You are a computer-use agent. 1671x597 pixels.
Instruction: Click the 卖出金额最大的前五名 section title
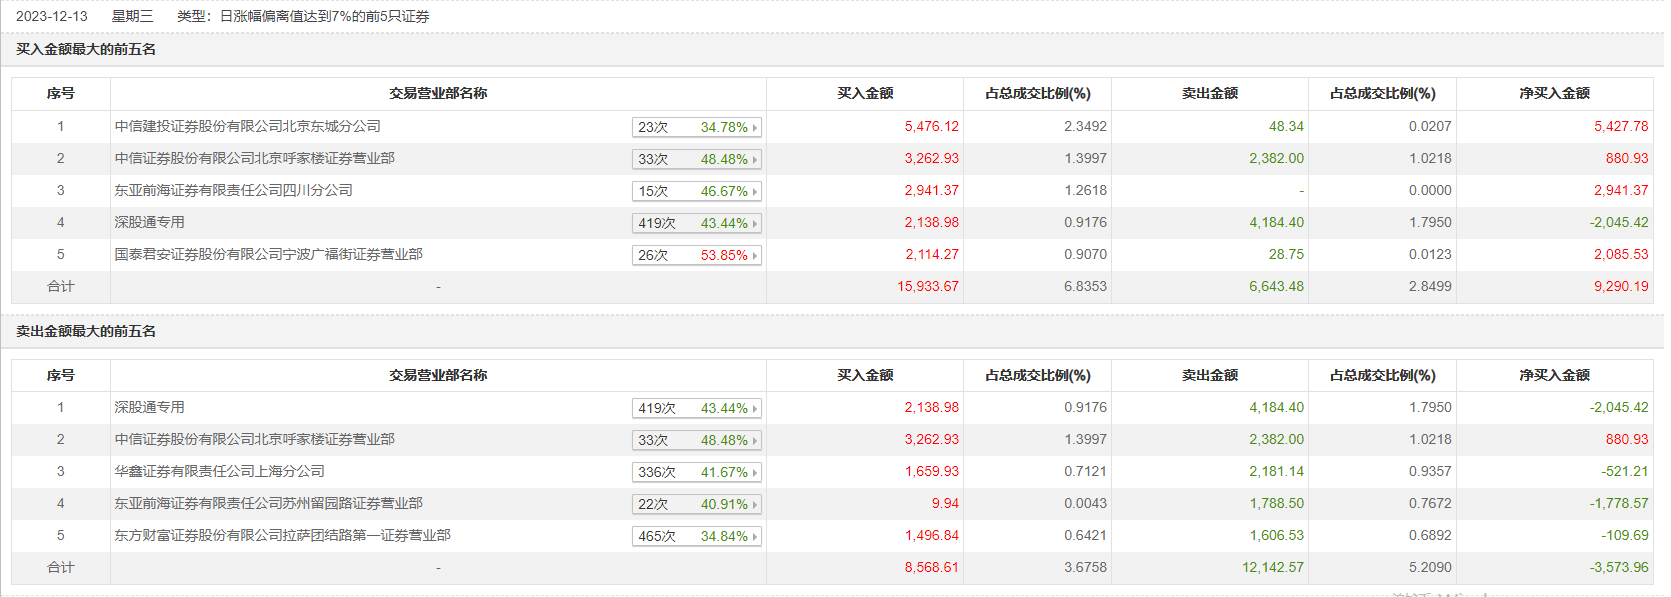tap(86, 331)
